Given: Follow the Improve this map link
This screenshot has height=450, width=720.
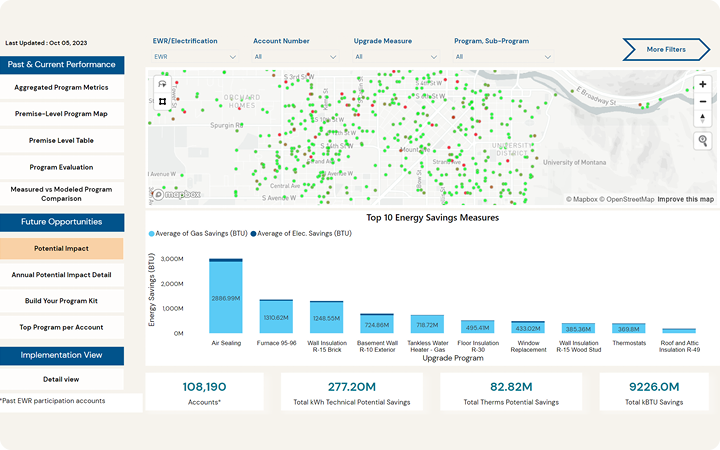Looking at the screenshot, I should pyautogui.click(x=685, y=199).
